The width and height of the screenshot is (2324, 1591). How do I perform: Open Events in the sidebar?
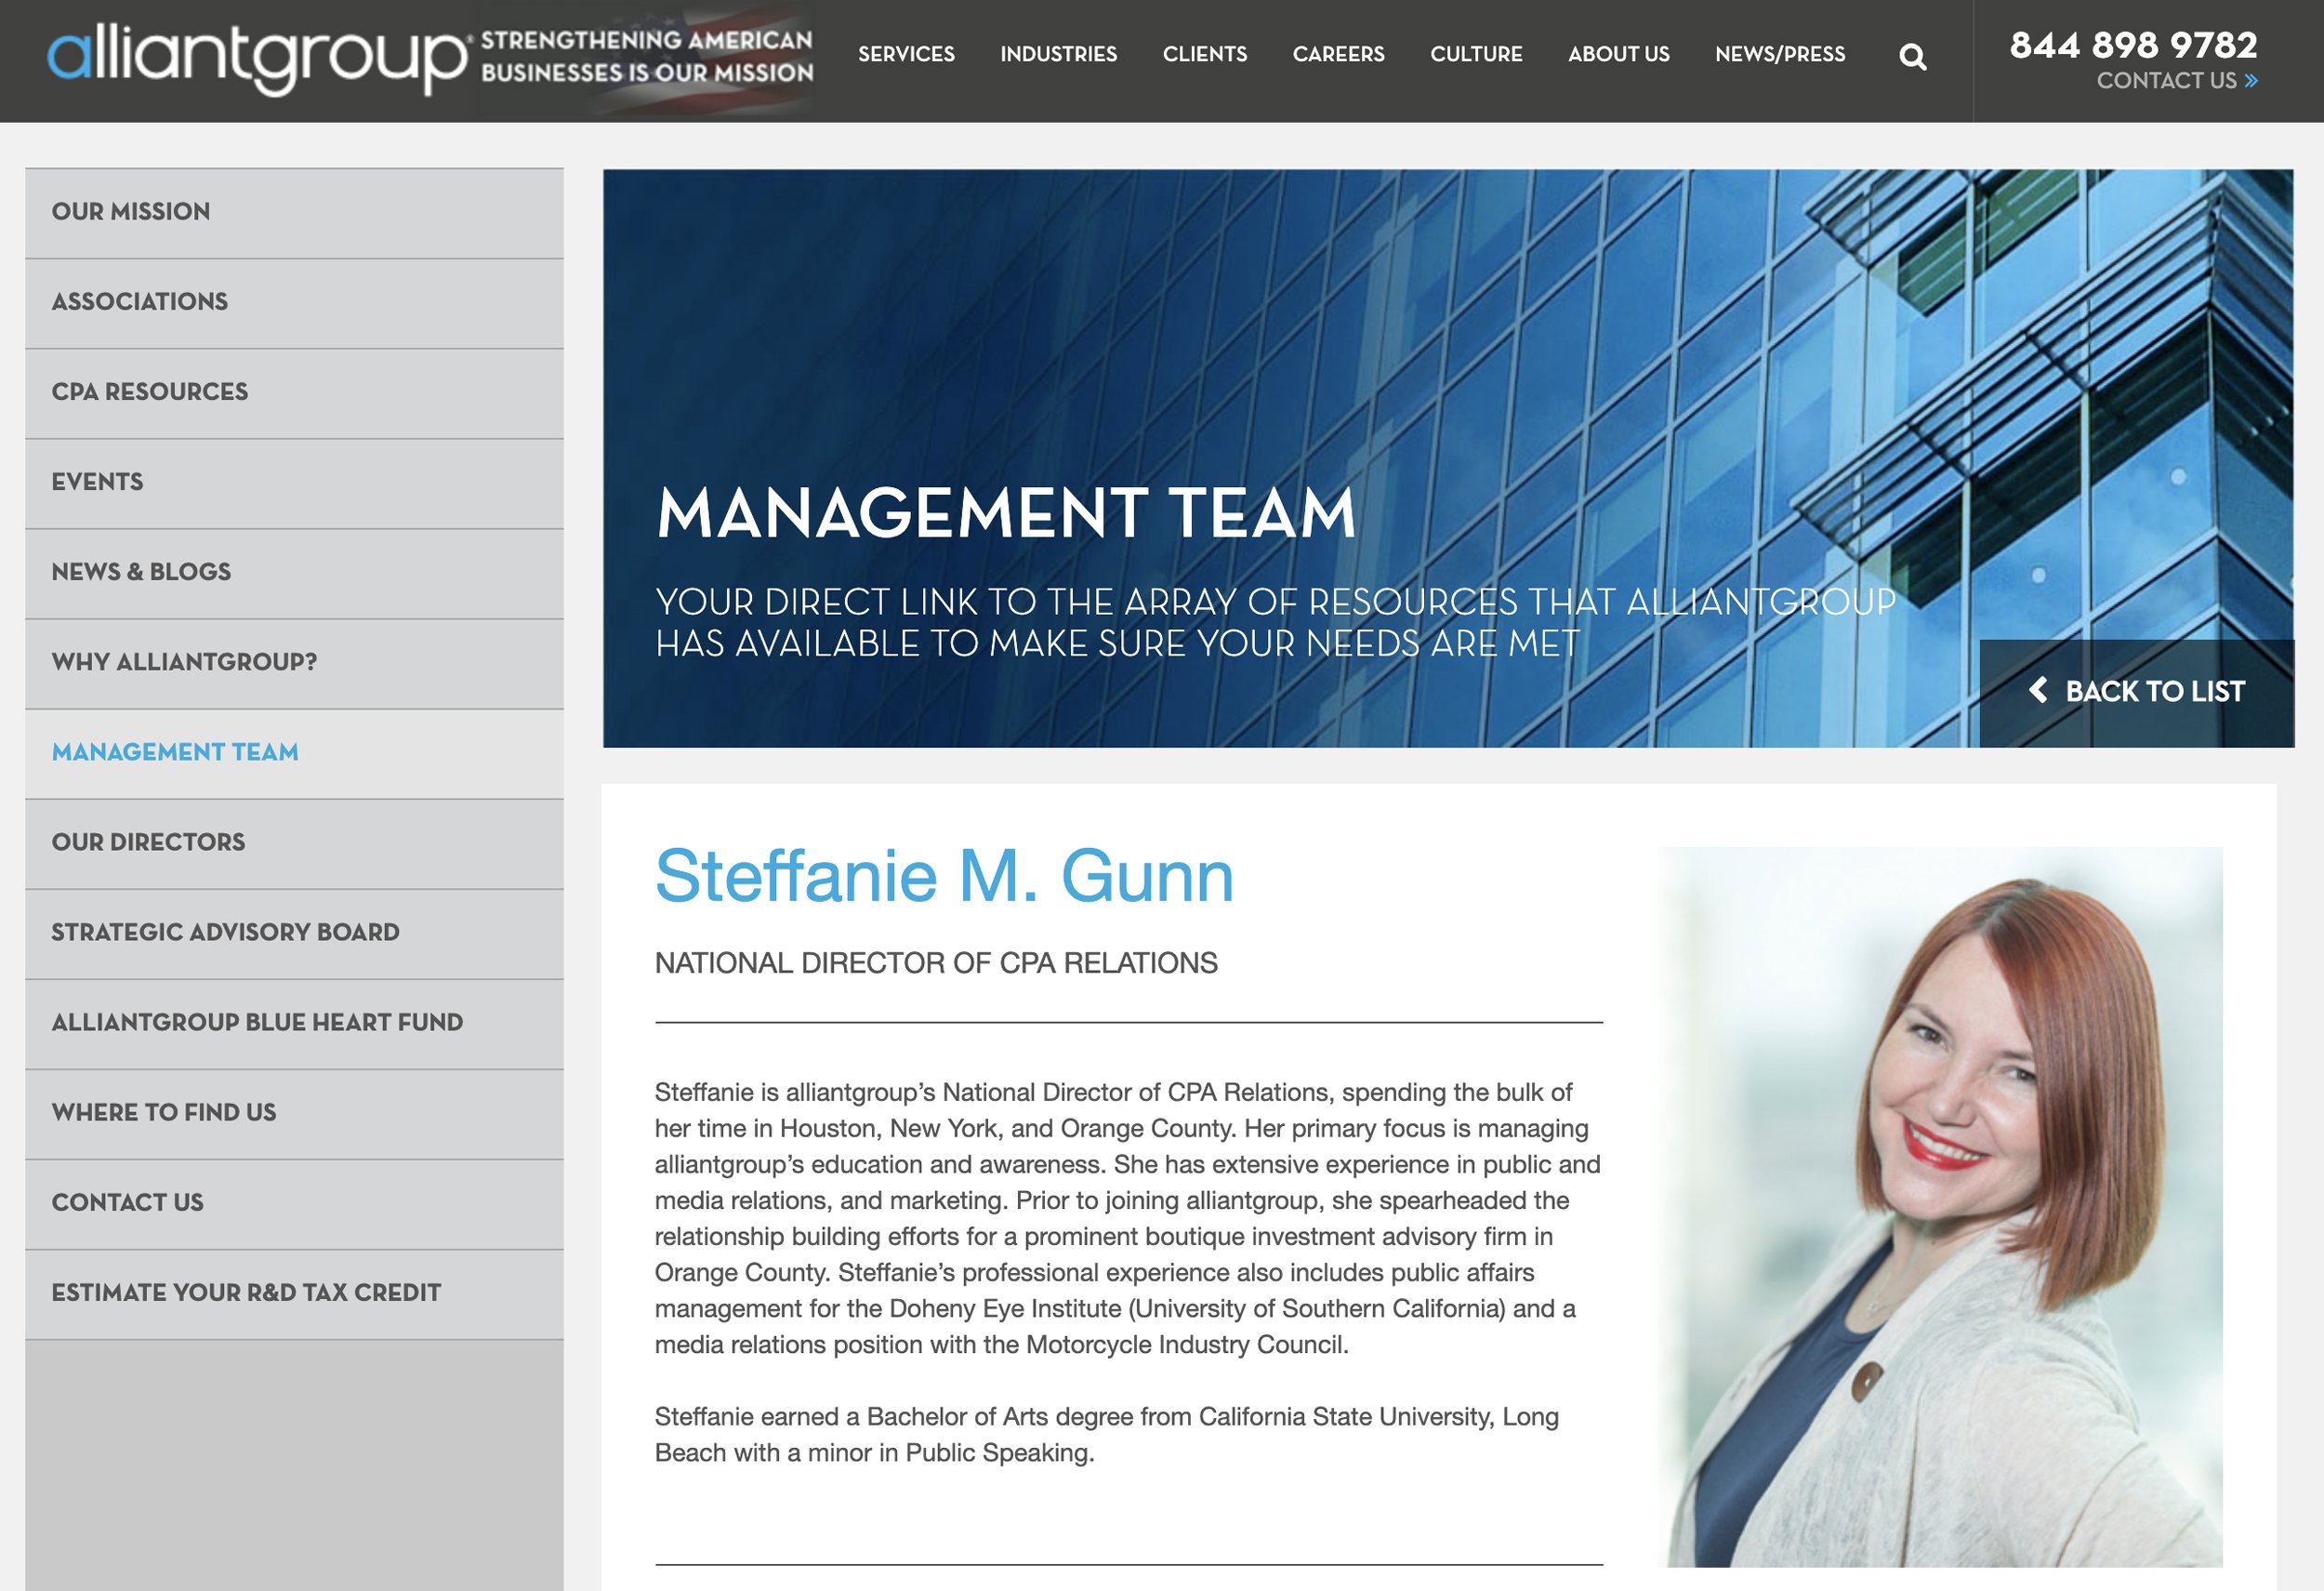point(294,483)
